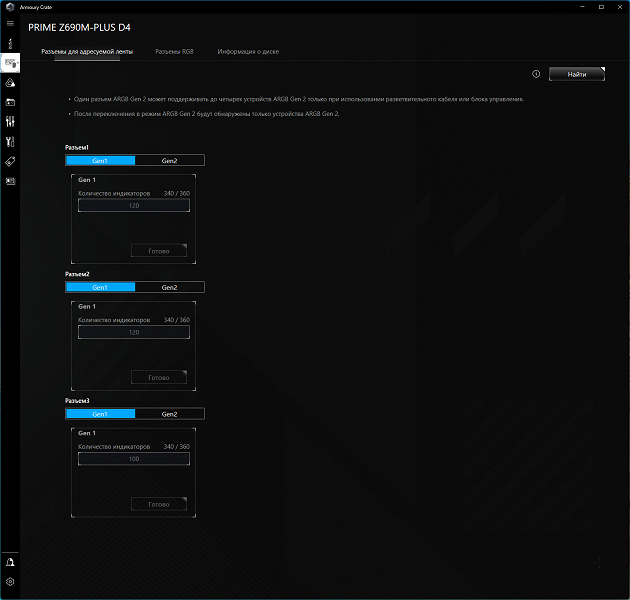Click Количество индикаторов label under Разъем3
The height and width of the screenshot is (600, 630).
pyautogui.click(x=114, y=446)
